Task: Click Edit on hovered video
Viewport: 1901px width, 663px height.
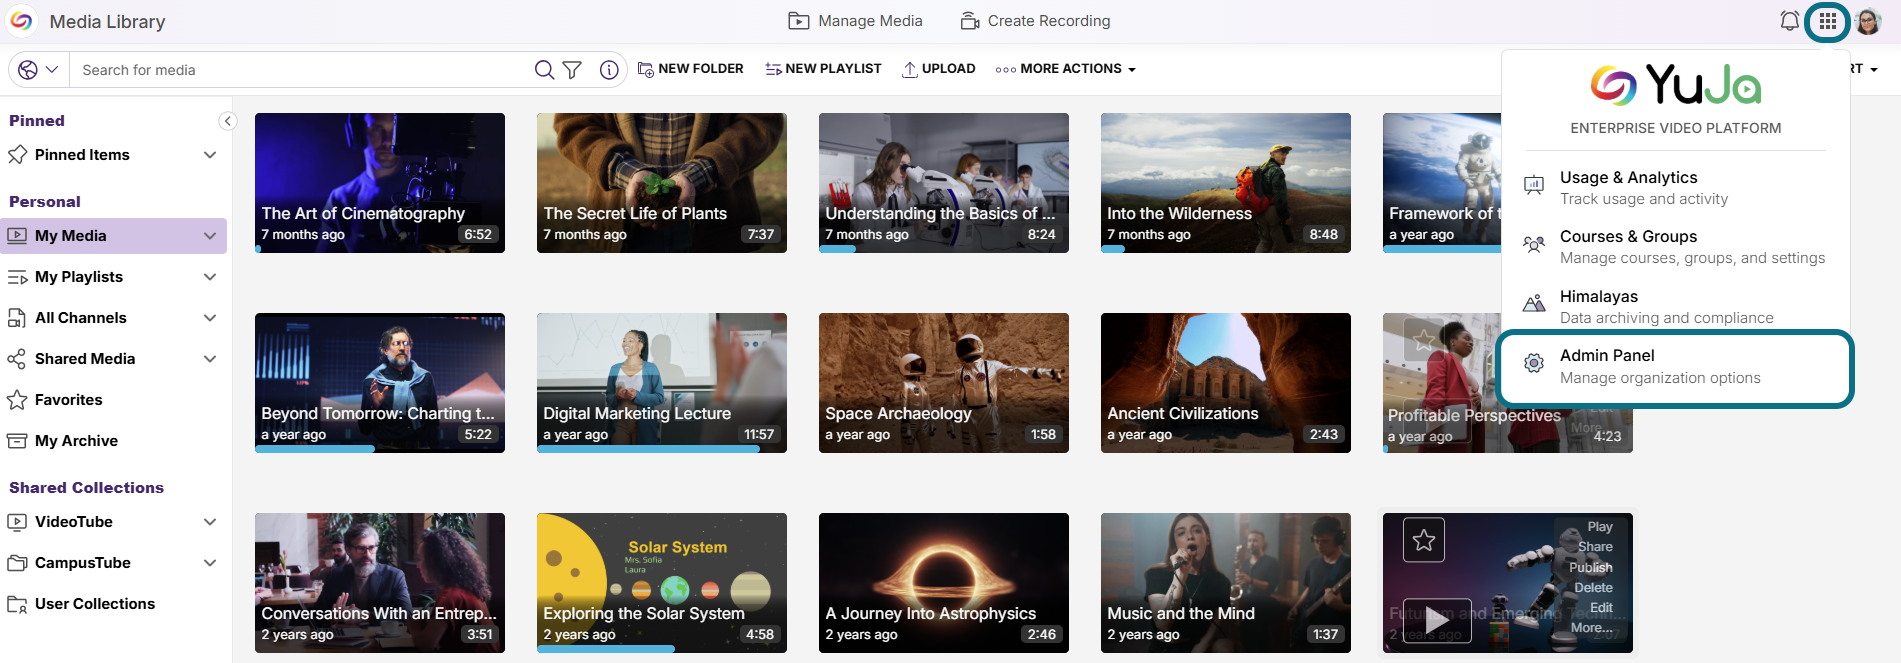Action: (1601, 608)
